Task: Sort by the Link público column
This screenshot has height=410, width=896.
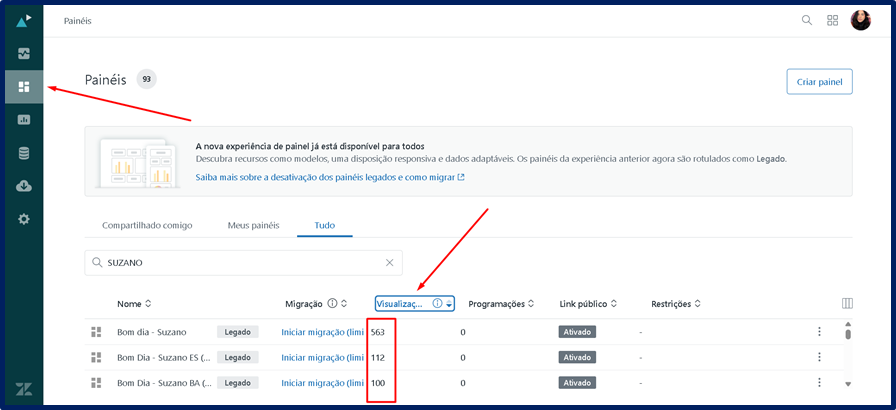Action: [x=588, y=304]
